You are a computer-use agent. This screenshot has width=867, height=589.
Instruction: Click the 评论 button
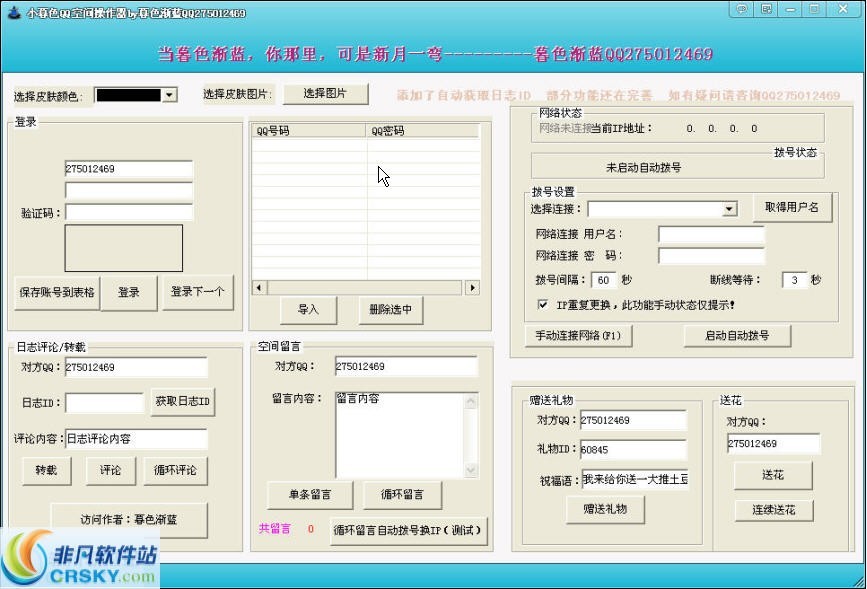111,471
